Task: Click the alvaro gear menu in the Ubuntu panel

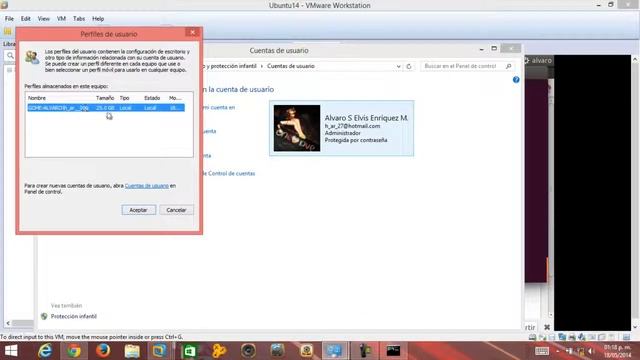Action: pyautogui.click(x=539, y=60)
